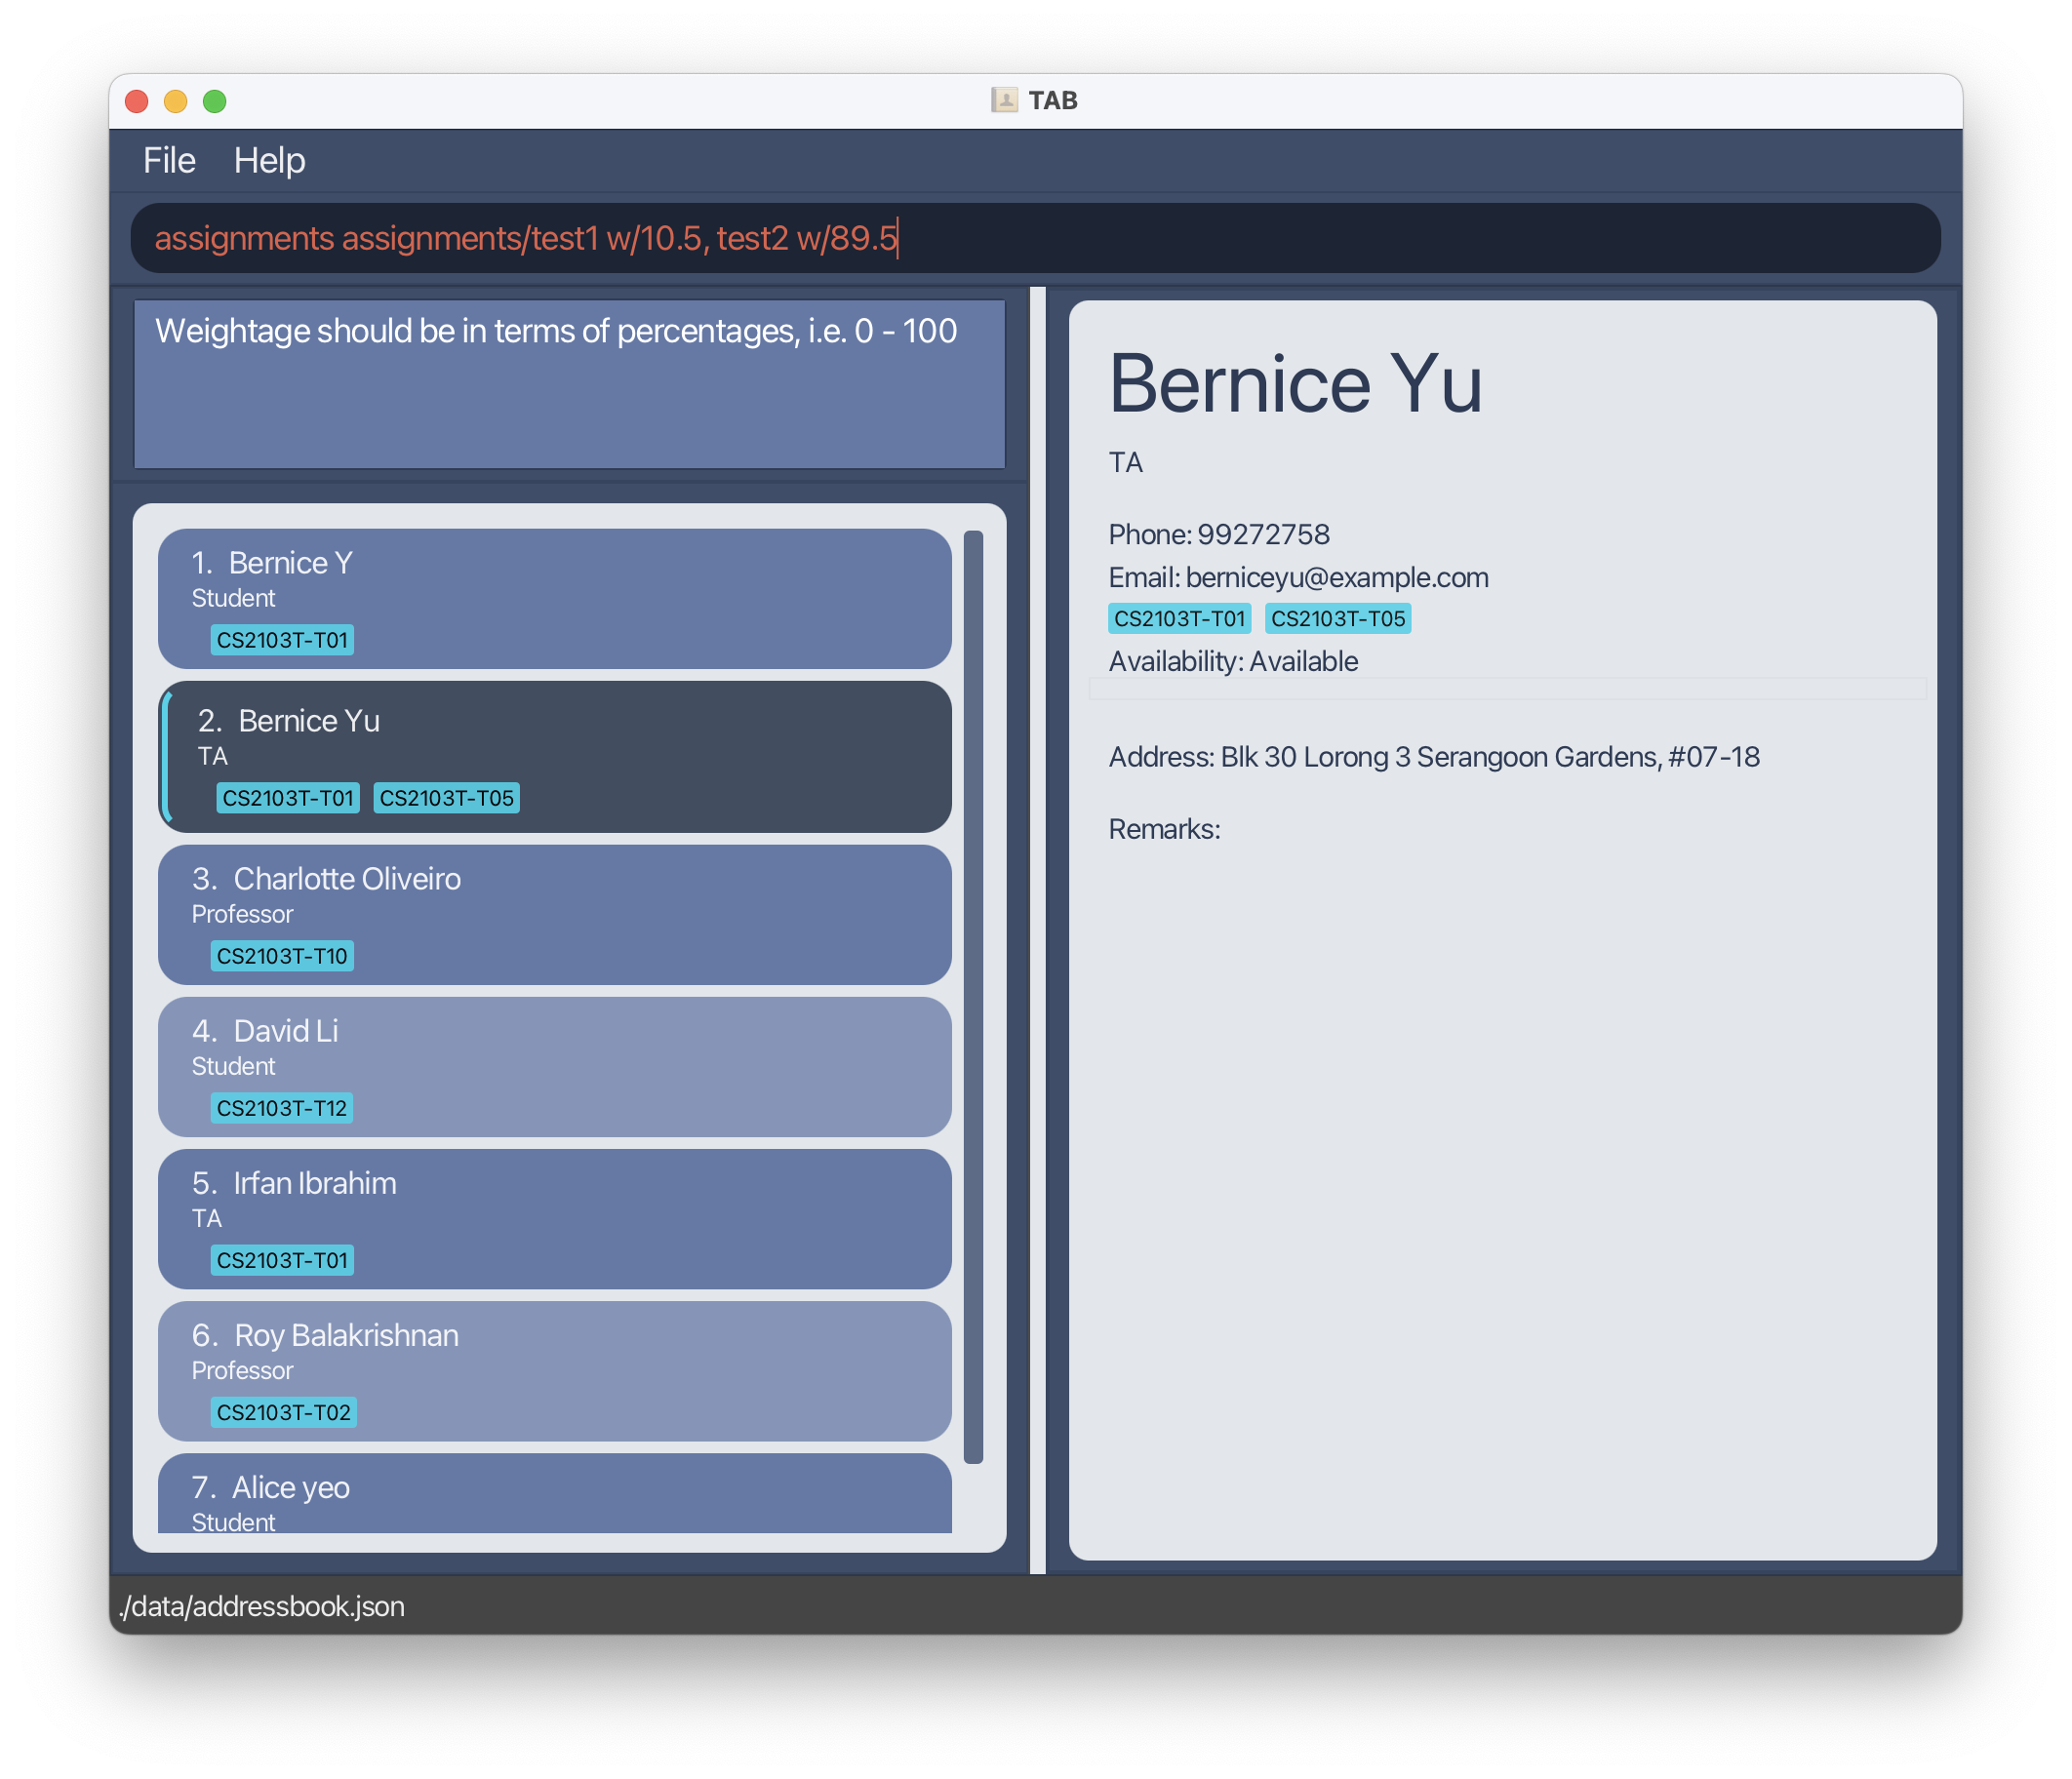
Task: Click the CS2103T-T10 tag on Charlotte's card
Action: 282,956
